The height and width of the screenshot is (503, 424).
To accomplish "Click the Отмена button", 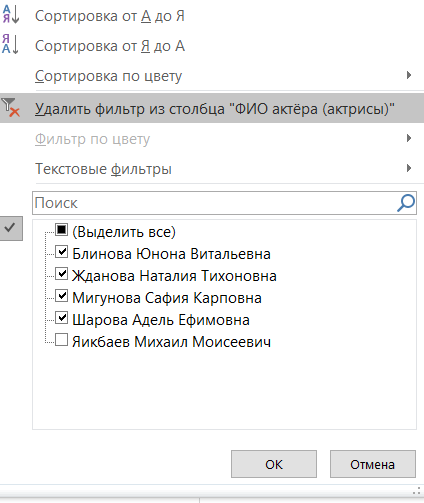I will (x=373, y=464).
